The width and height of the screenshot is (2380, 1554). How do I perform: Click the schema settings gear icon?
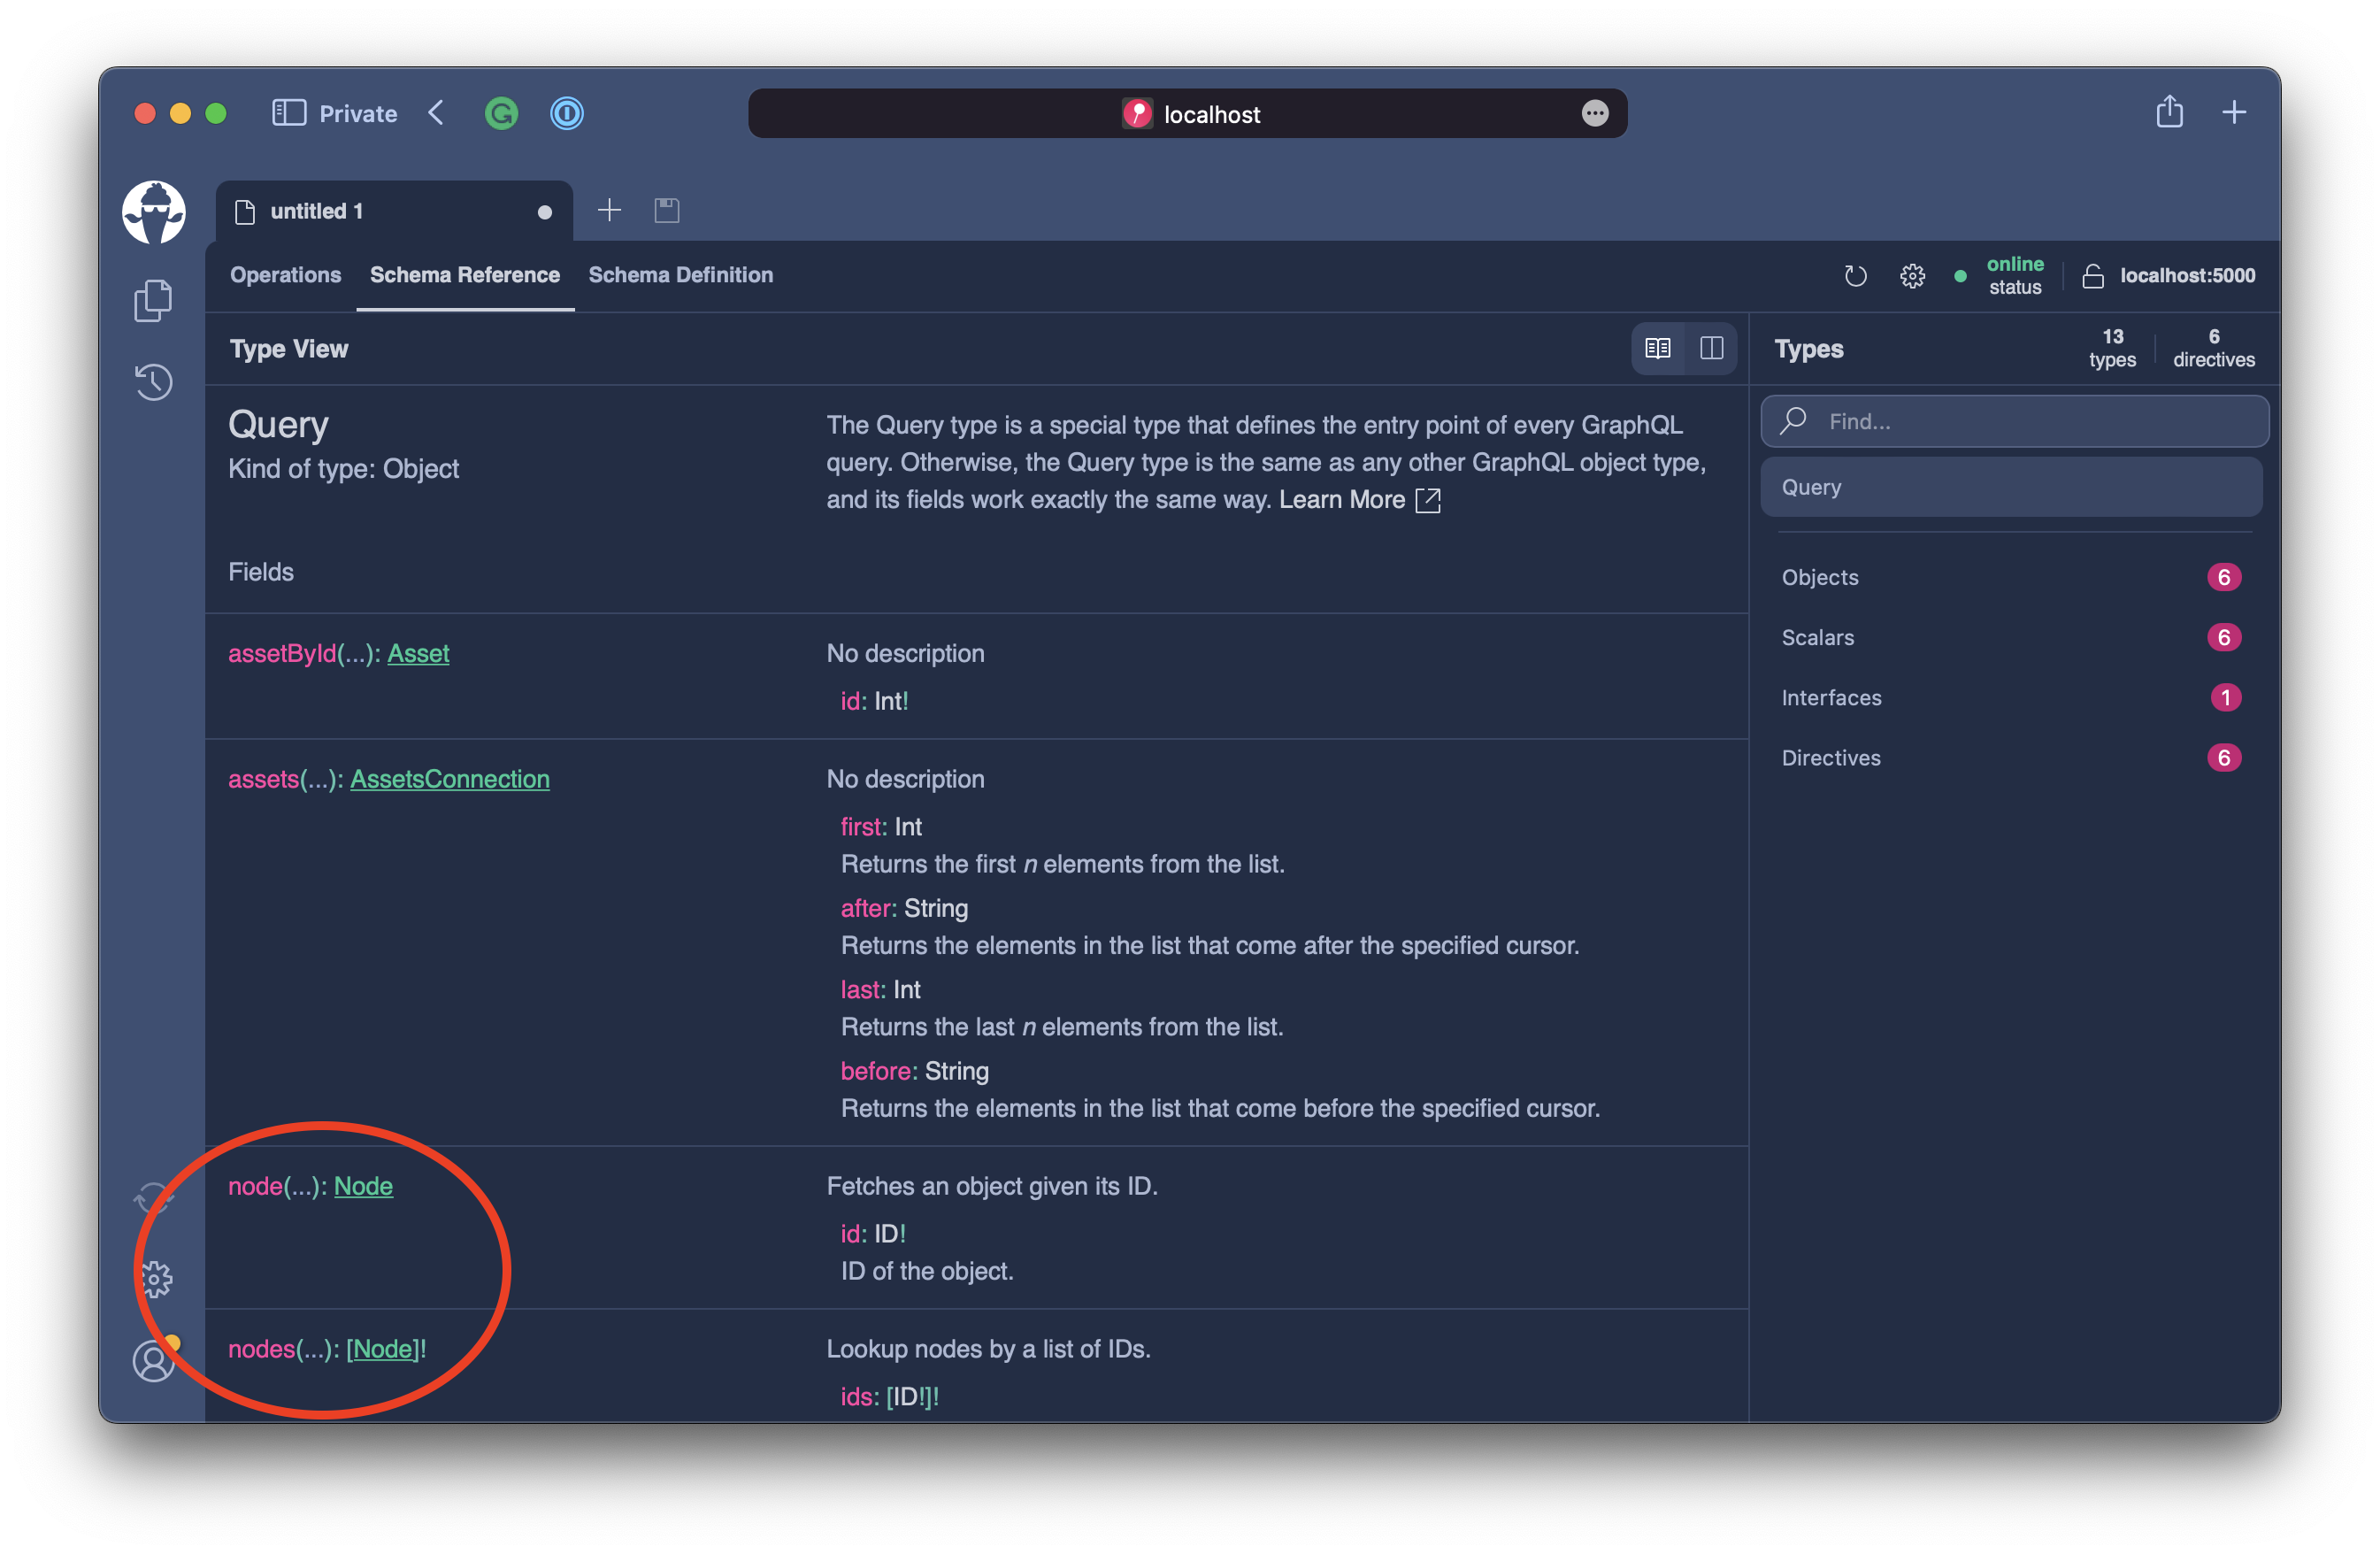1912,274
